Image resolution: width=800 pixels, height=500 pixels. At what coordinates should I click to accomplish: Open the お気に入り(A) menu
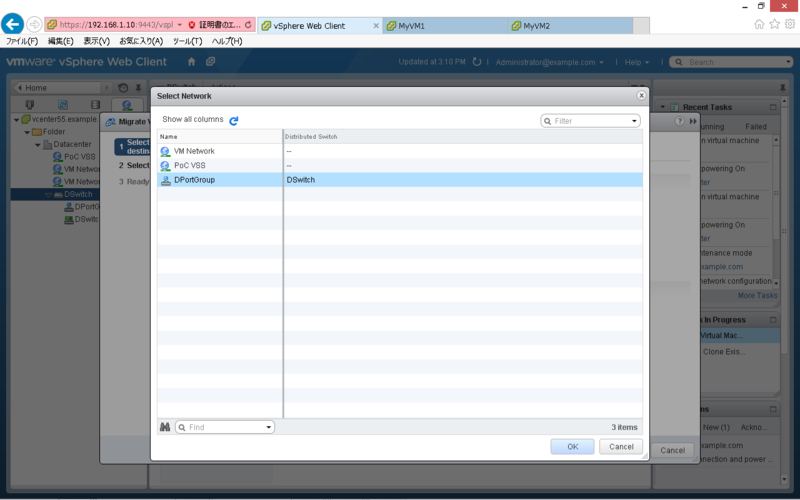click(x=141, y=41)
